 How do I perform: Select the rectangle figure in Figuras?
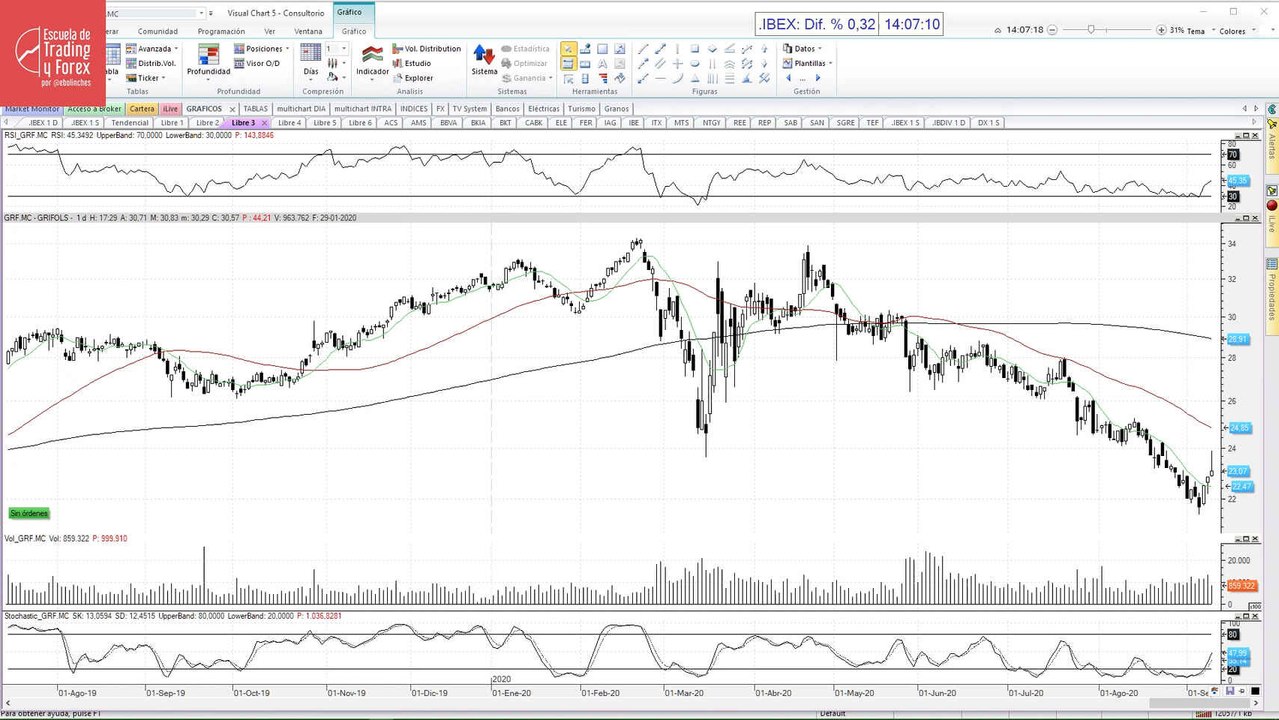695,49
